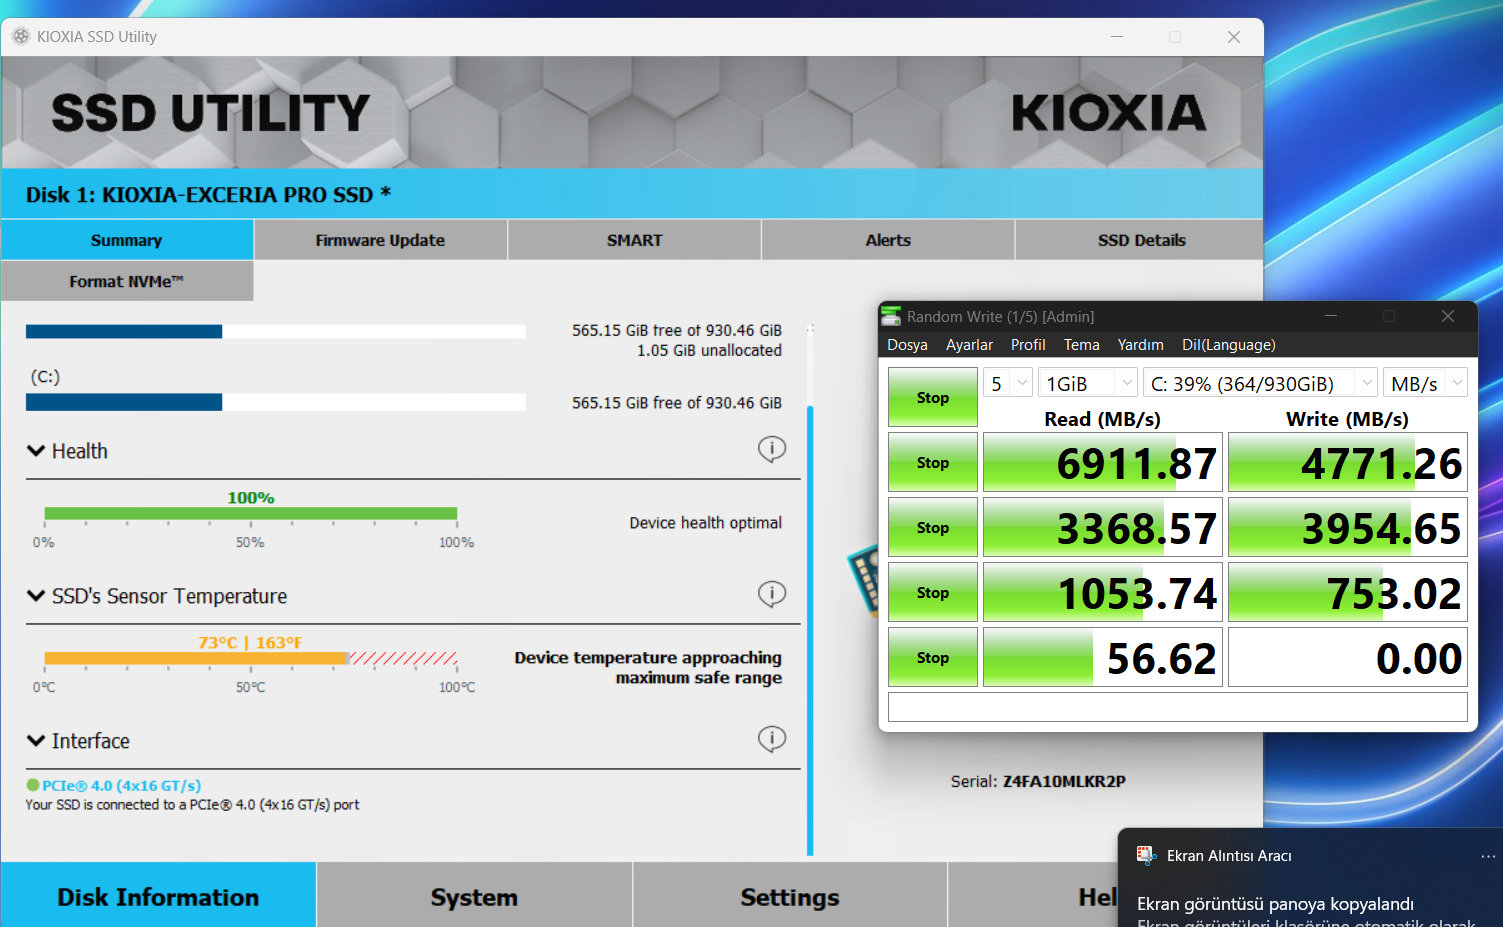
Task: Click the Snipping Tool notification icon
Action: [1146, 855]
